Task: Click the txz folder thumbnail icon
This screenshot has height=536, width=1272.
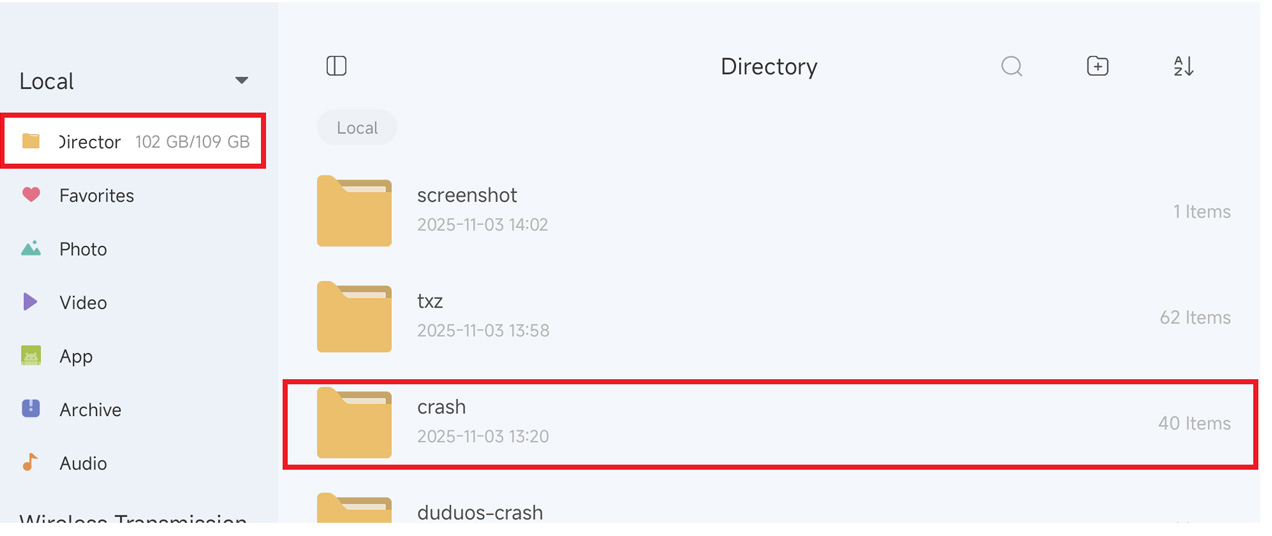Action: [x=354, y=317]
